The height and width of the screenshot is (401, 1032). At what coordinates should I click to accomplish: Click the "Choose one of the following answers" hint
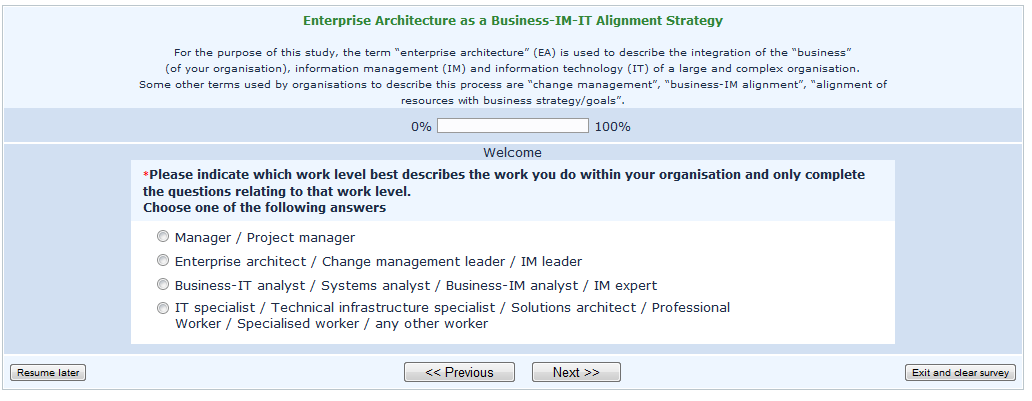click(x=264, y=208)
